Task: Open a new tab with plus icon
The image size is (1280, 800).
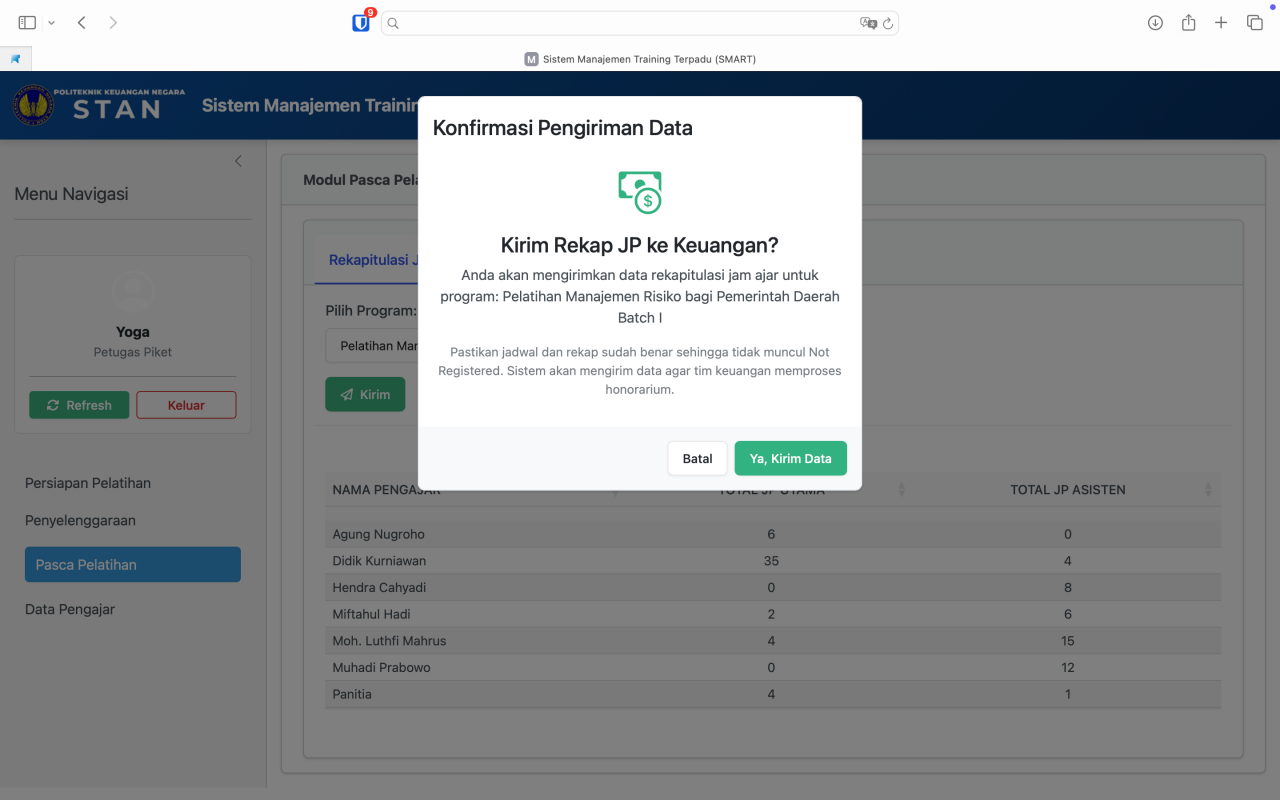Action: coord(1221,23)
